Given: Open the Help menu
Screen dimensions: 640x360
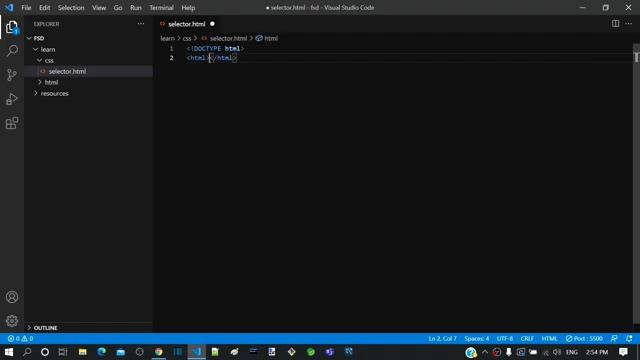Looking at the screenshot, I should click(188, 8).
